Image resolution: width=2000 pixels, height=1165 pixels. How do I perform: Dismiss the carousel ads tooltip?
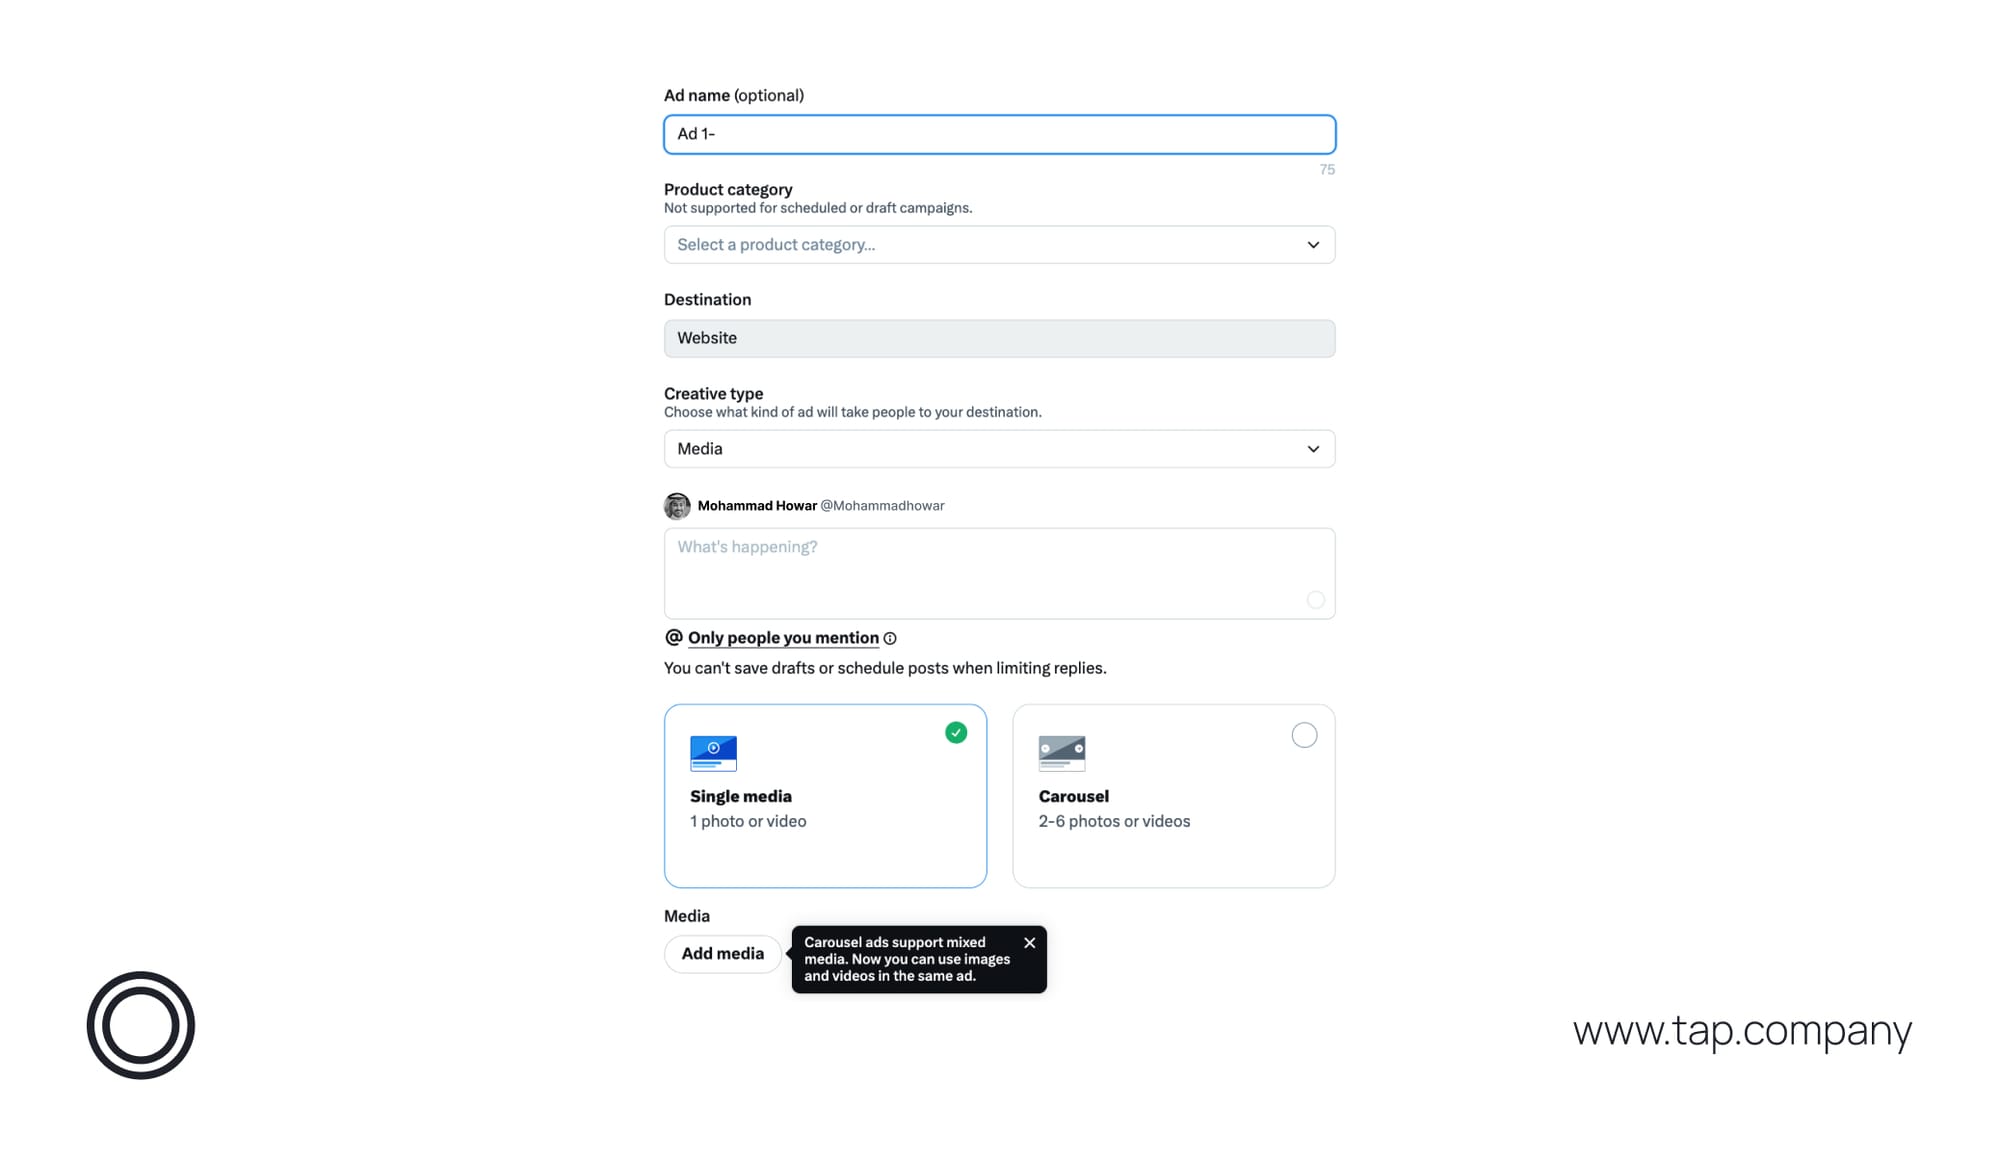pyautogui.click(x=1030, y=942)
